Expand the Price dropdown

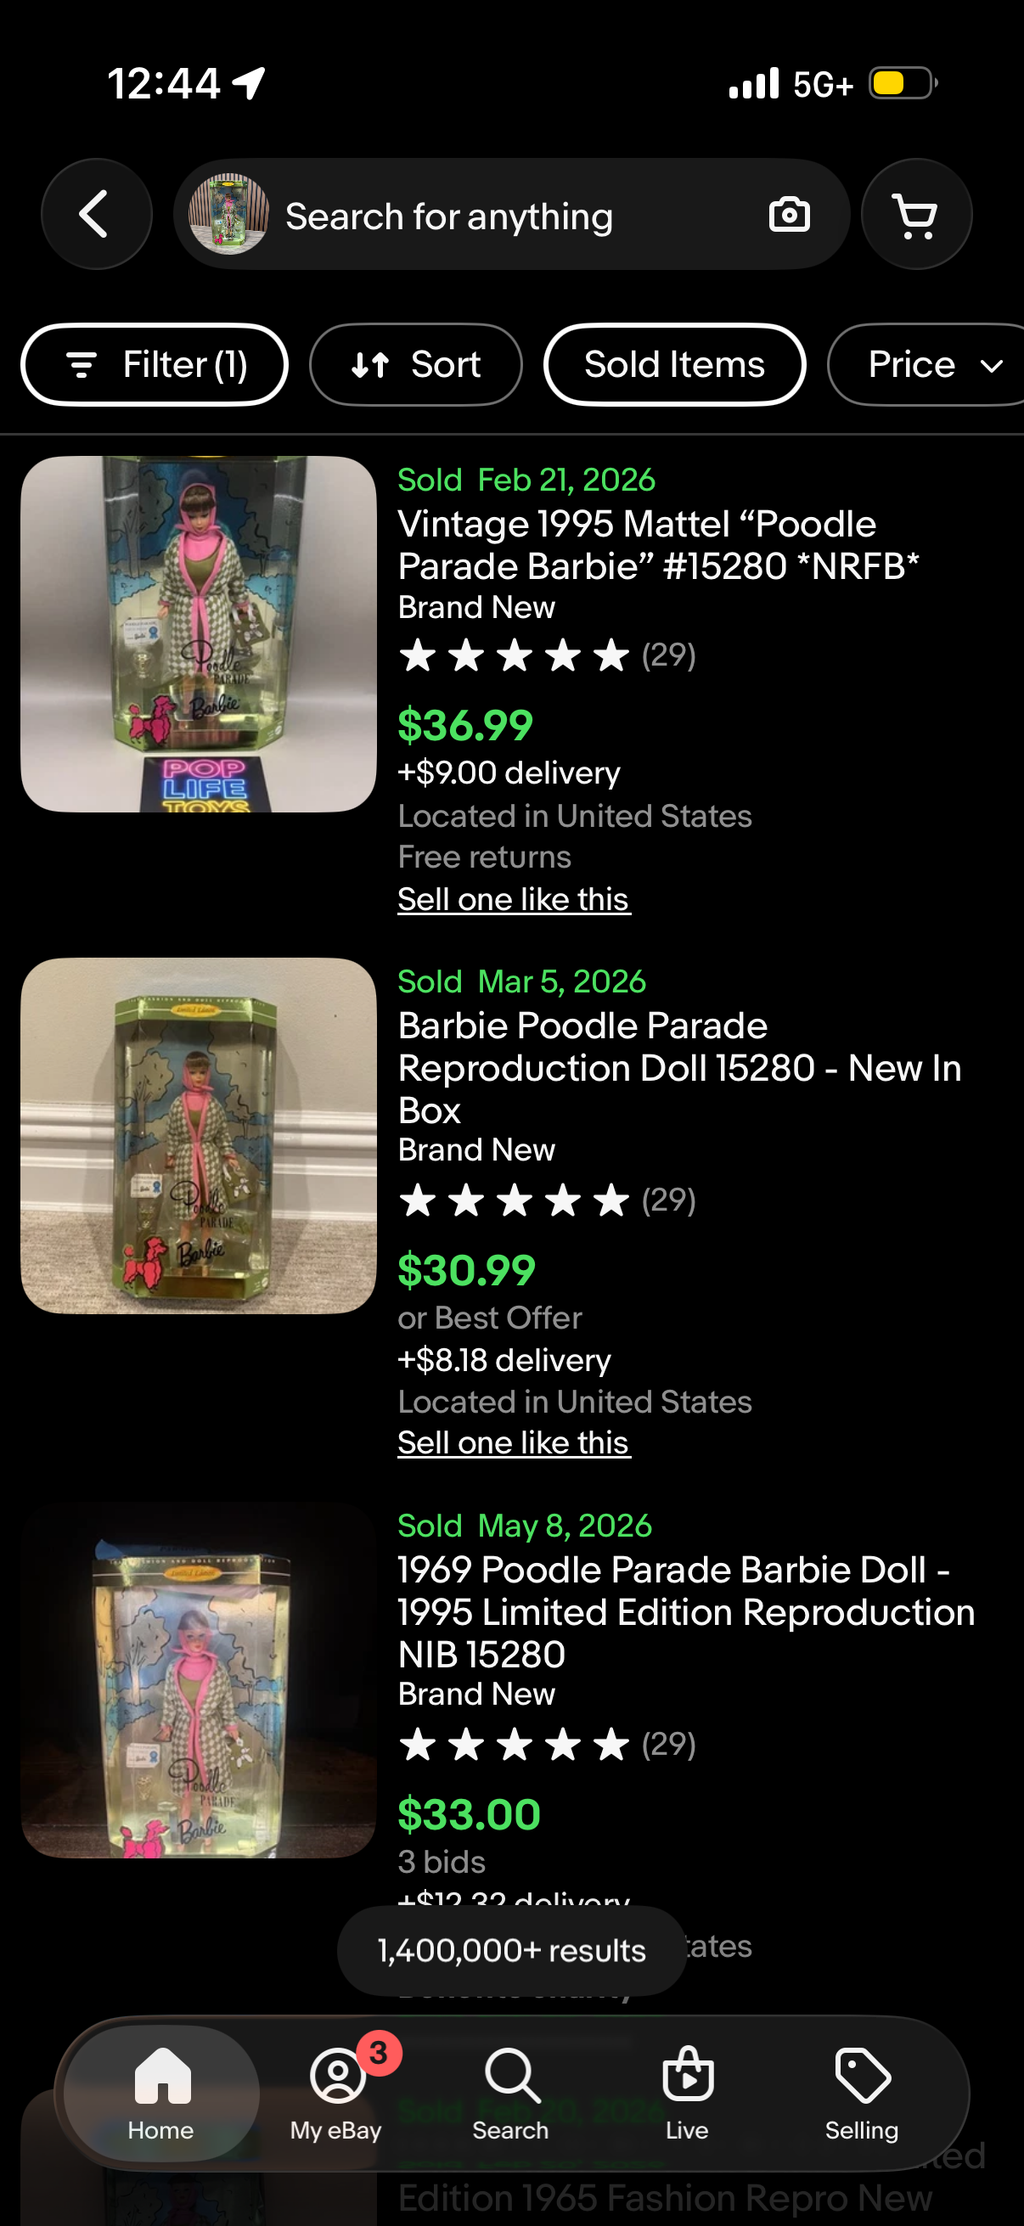[x=928, y=365]
